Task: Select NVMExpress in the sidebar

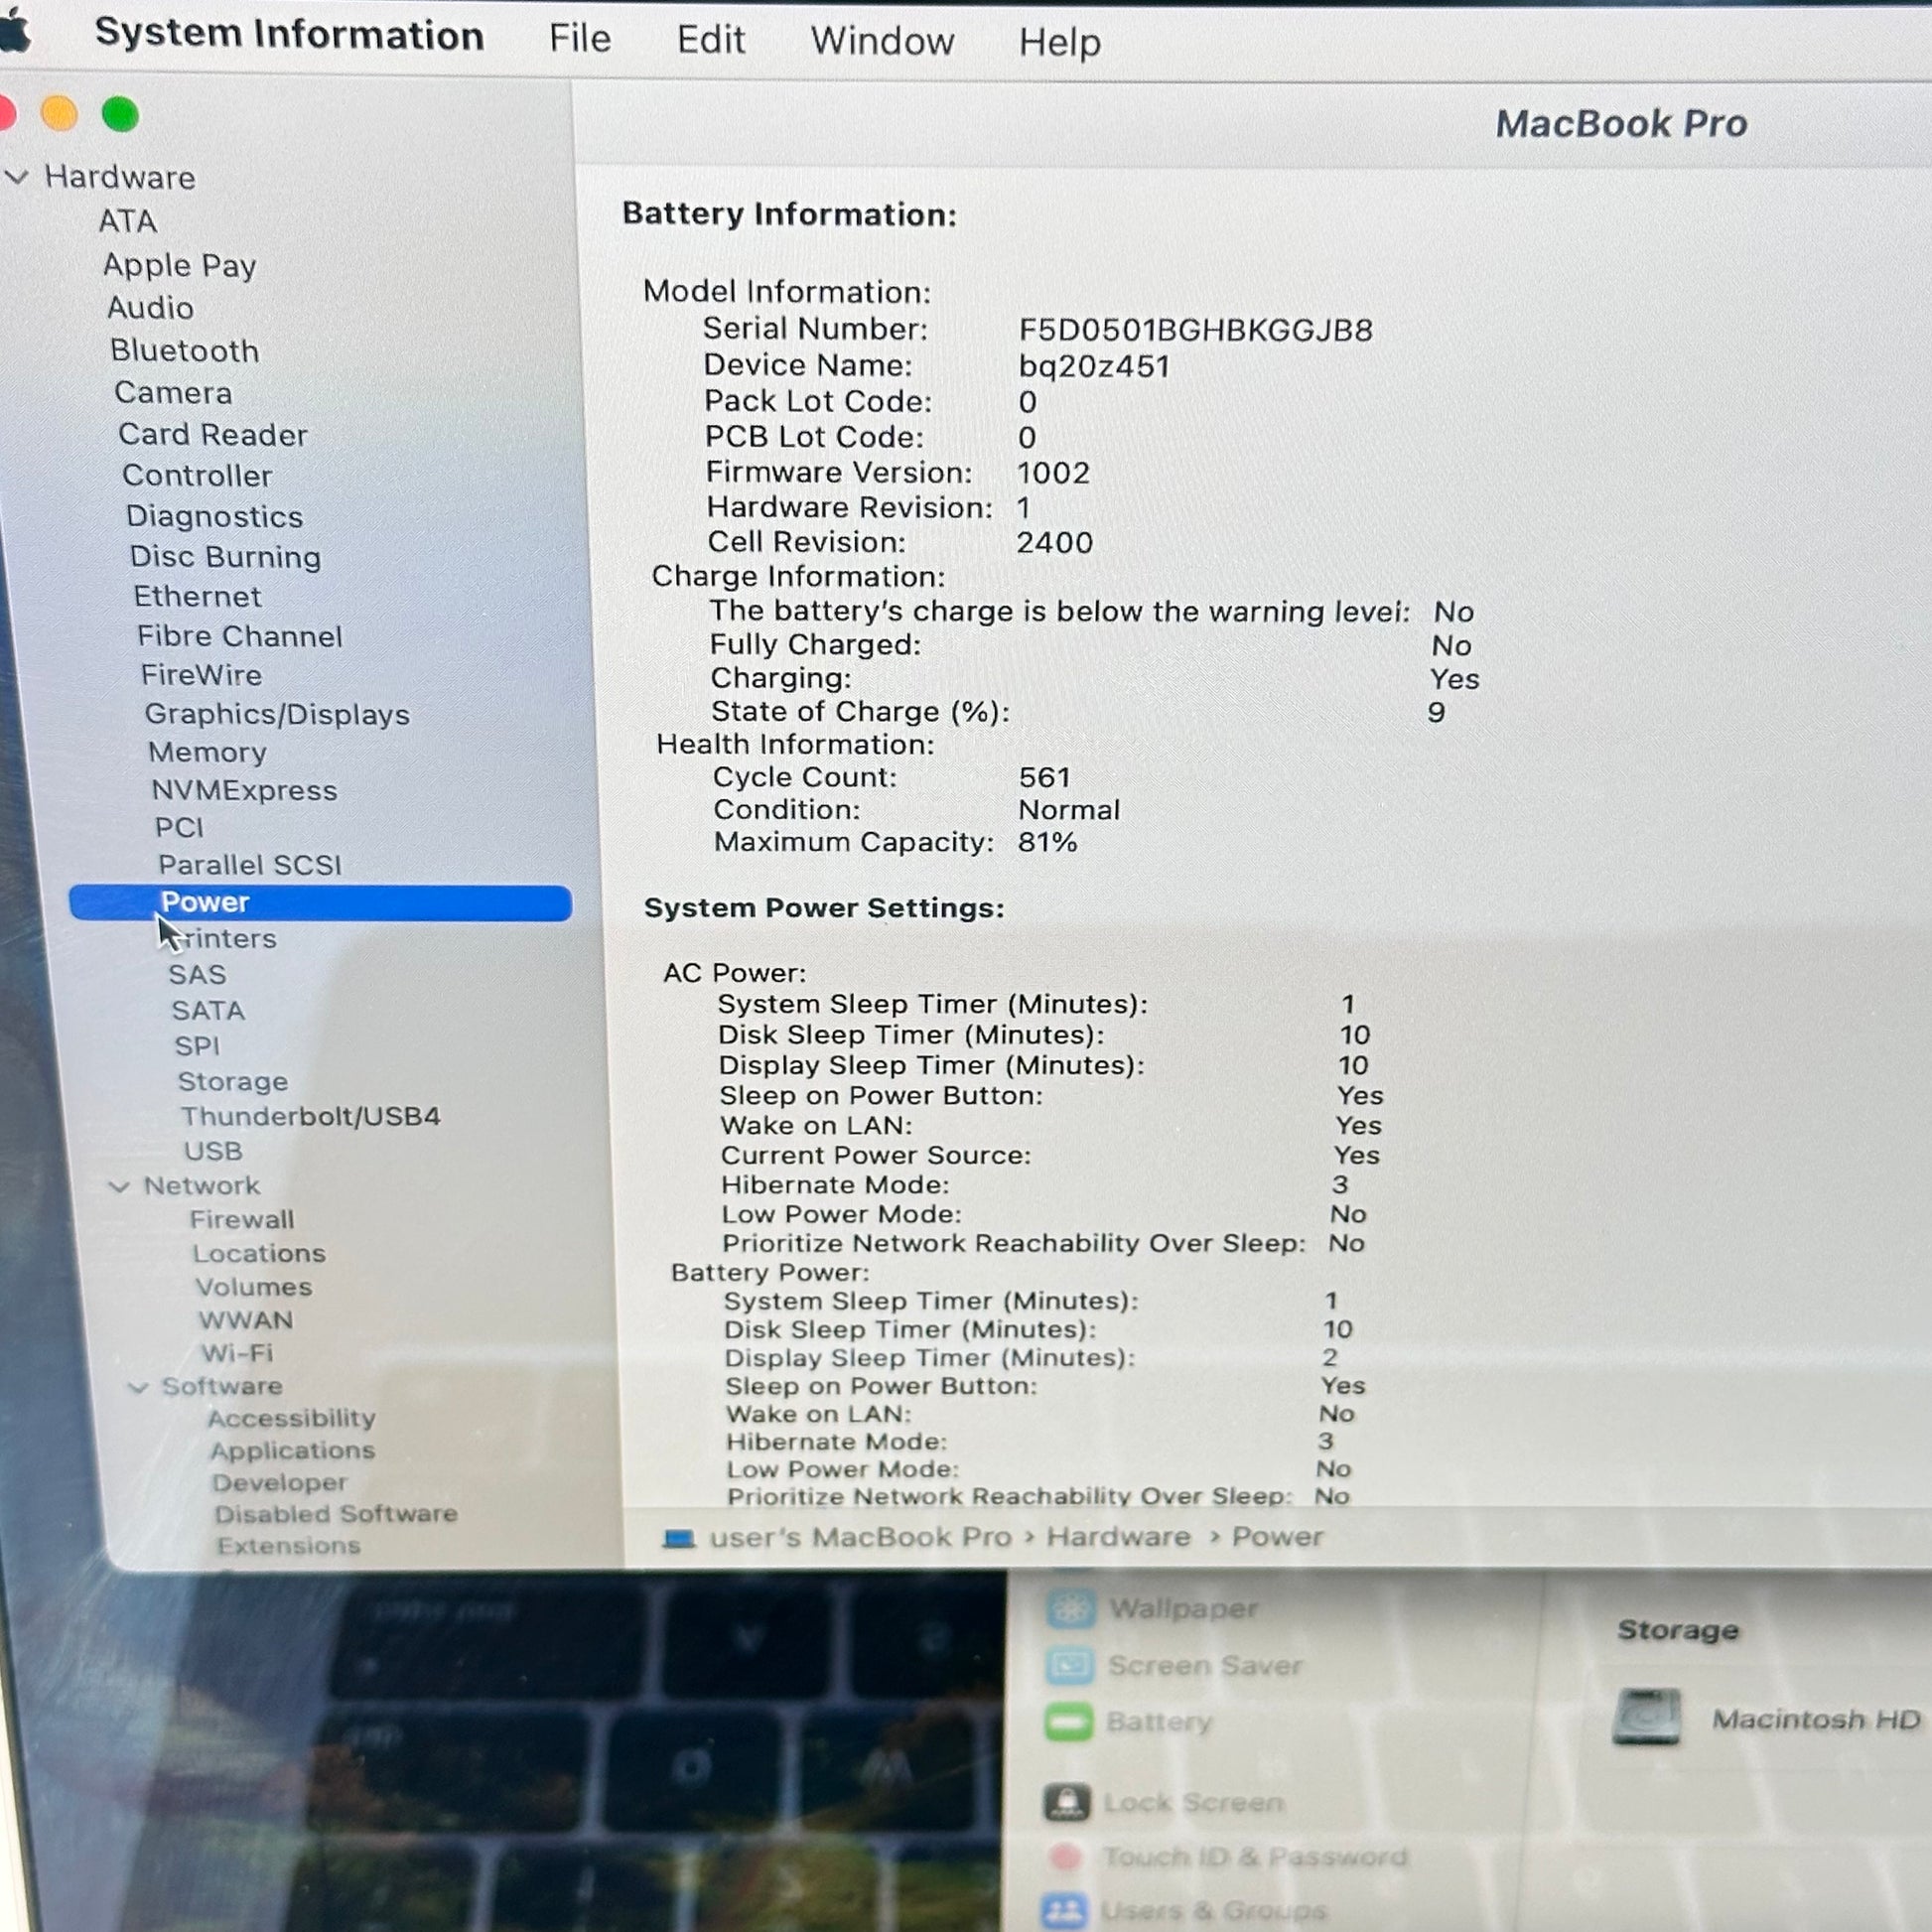Action: pos(244,791)
